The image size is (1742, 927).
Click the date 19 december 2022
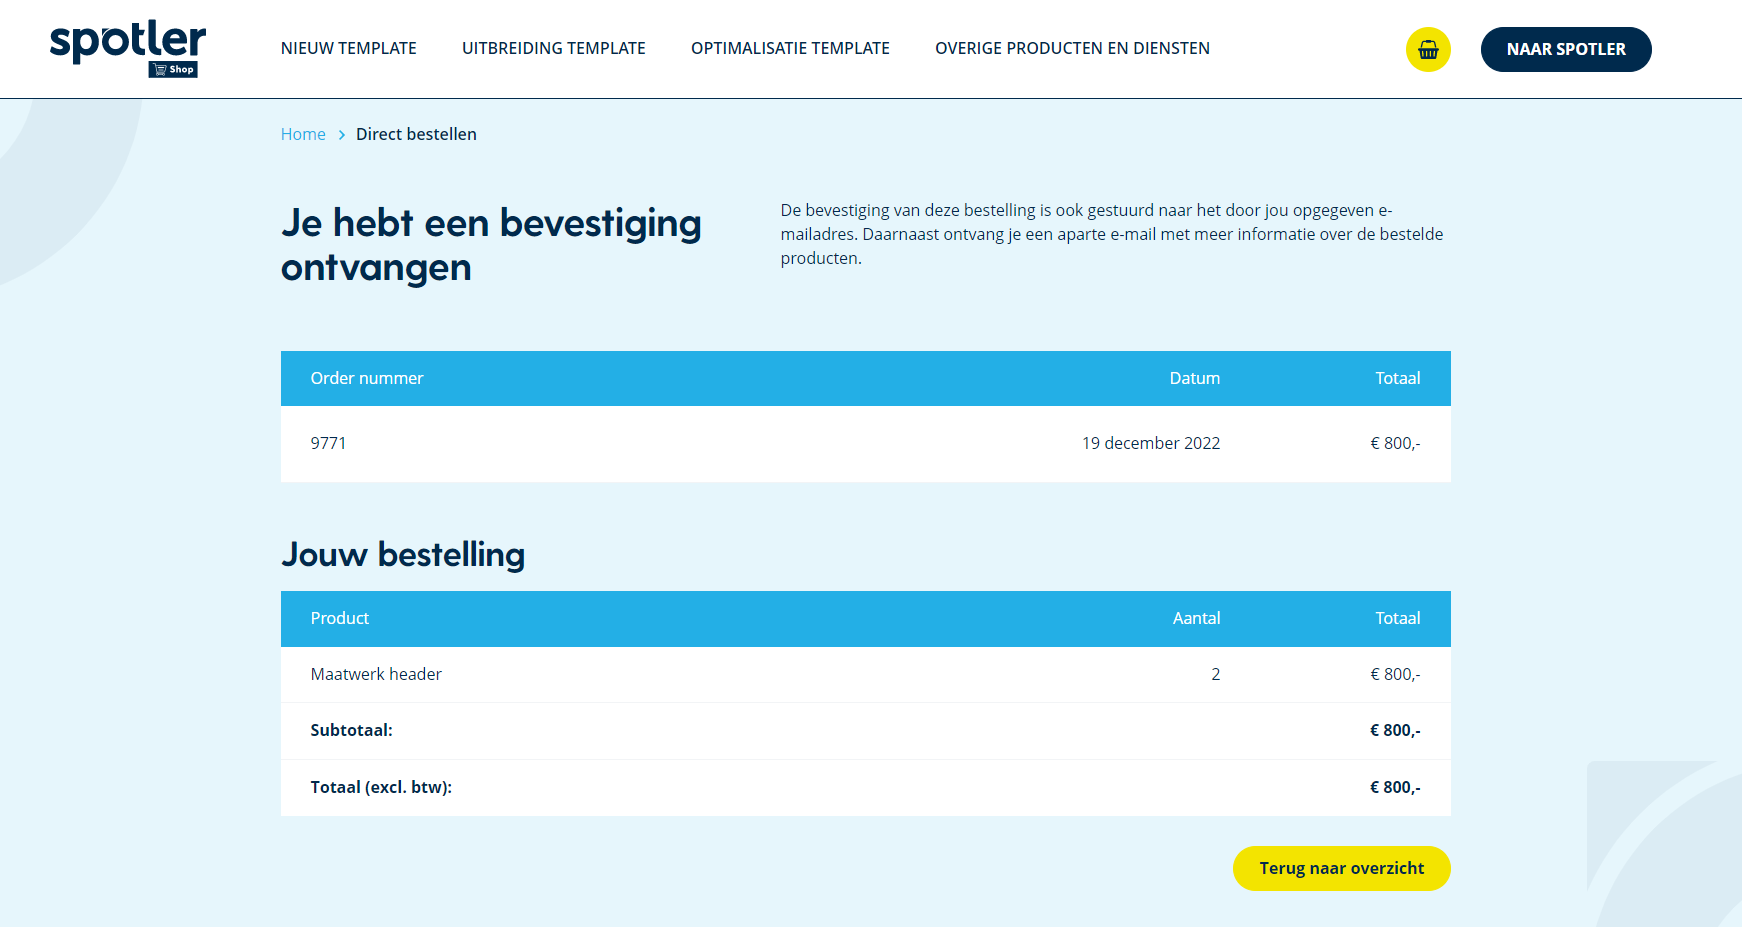(1151, 443)
